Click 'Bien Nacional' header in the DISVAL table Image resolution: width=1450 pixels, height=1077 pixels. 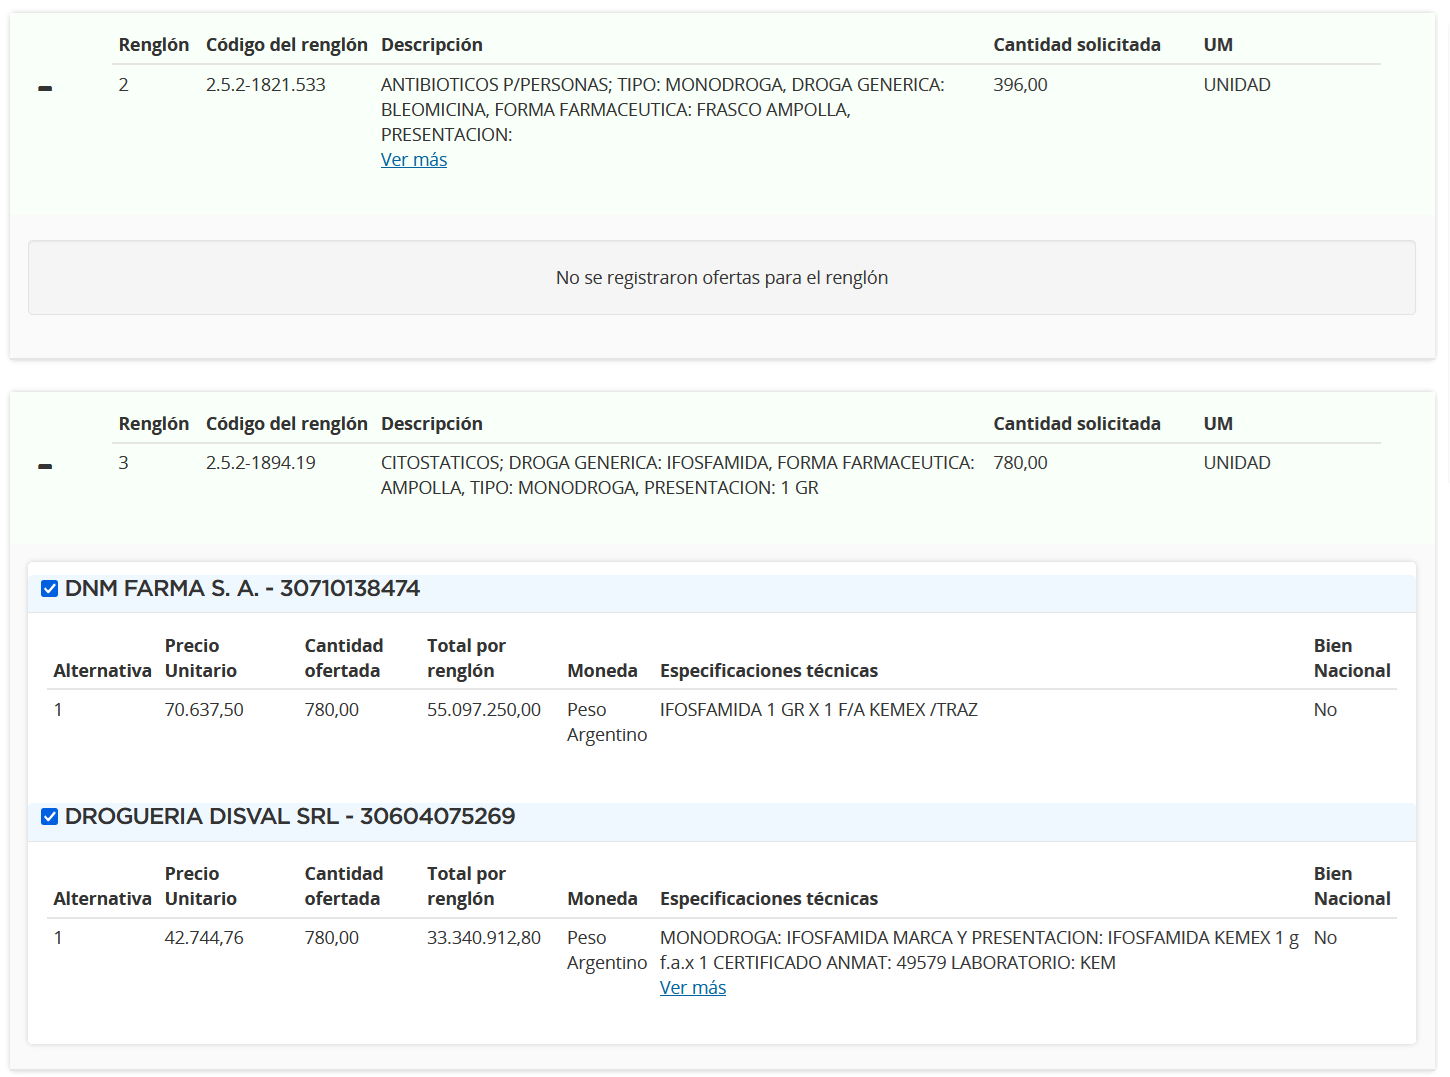pyautogui.click(x=1352, y=886)
